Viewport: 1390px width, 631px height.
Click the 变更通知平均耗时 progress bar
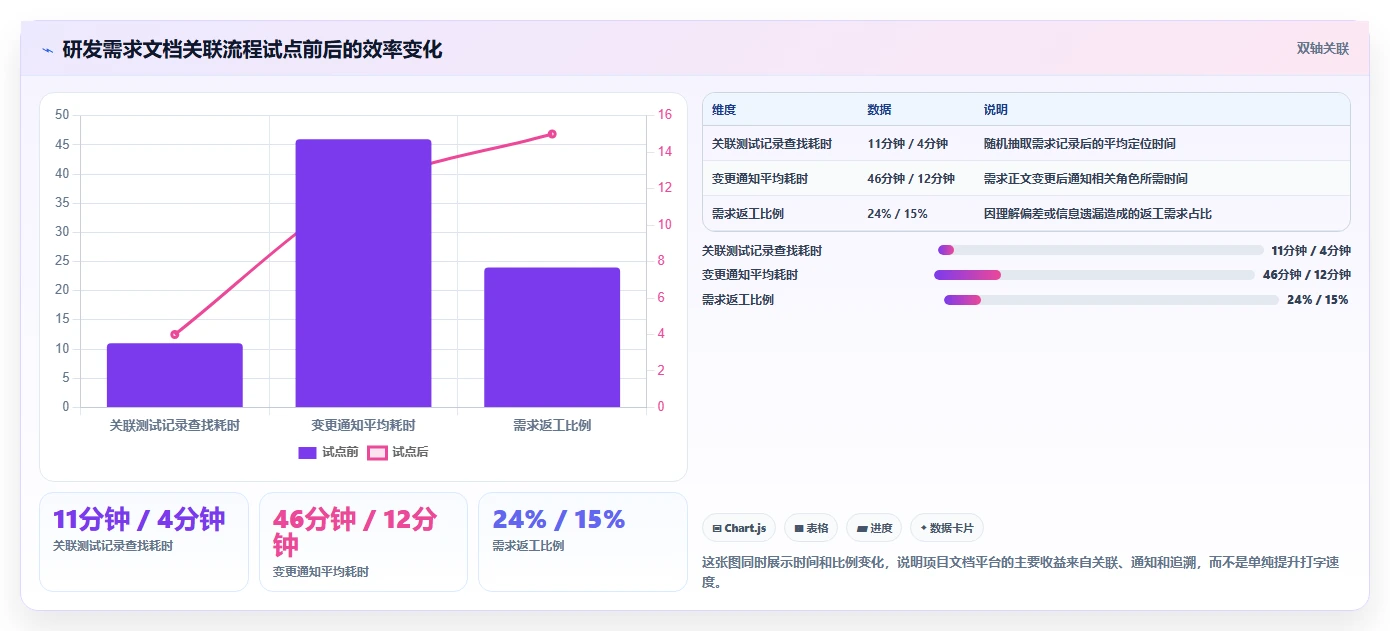1094,275
